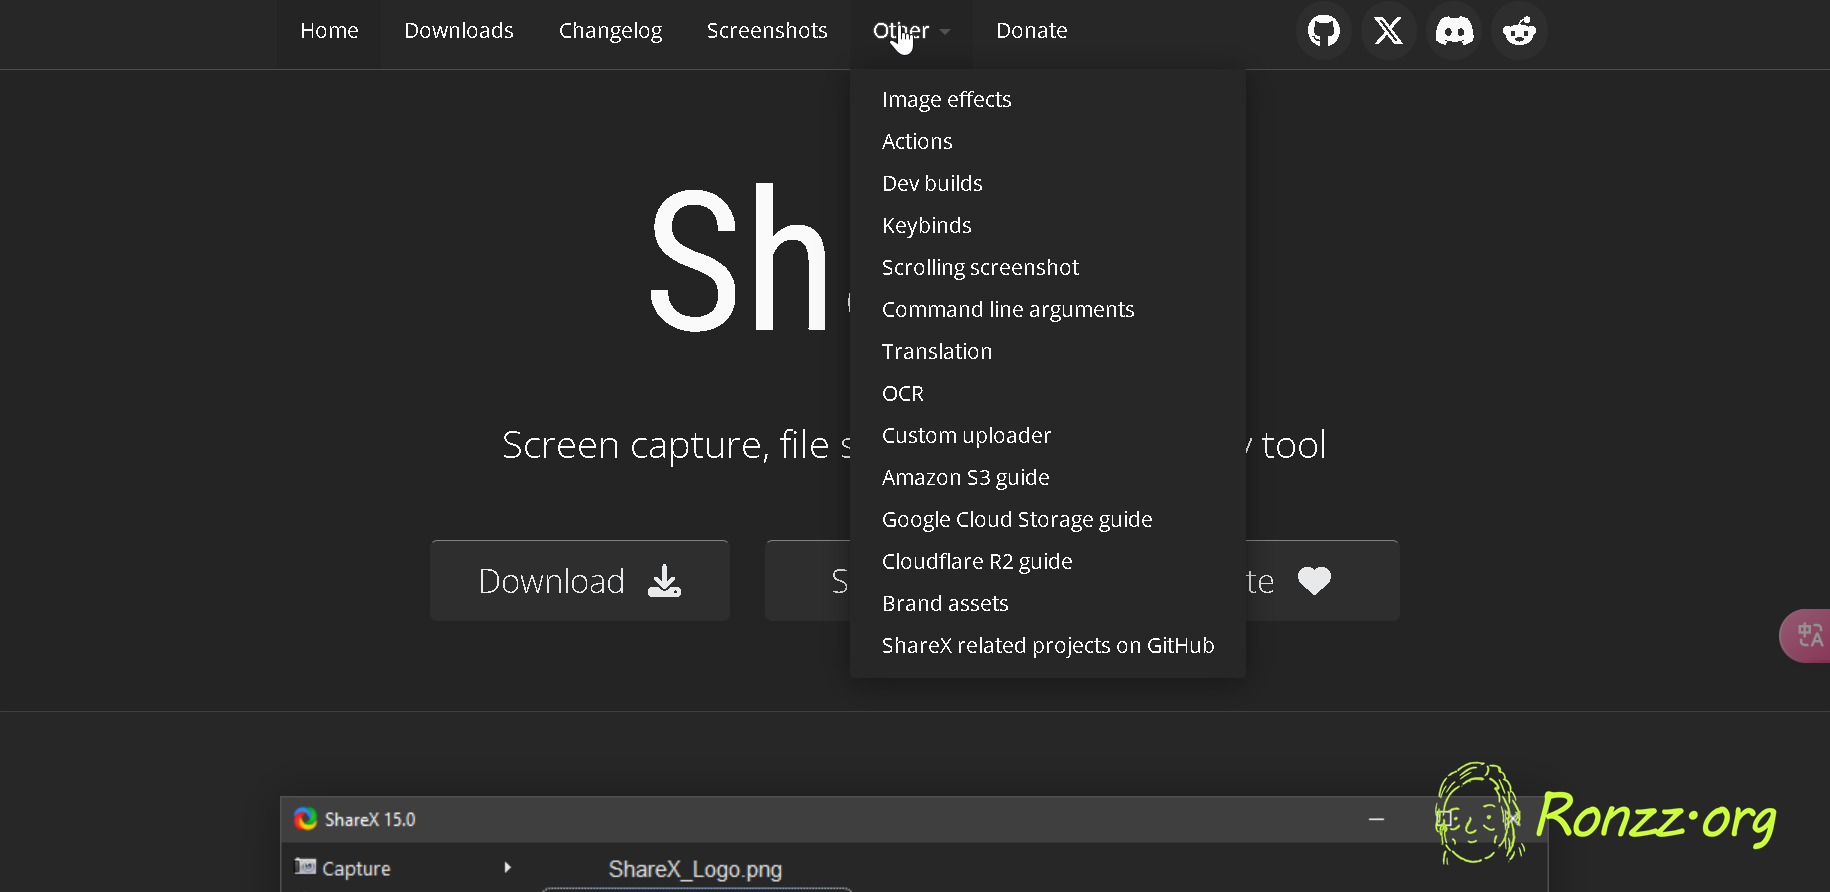Click the ShareX logo icon in window title
The image size is (1830, 892).
(306, 819)
